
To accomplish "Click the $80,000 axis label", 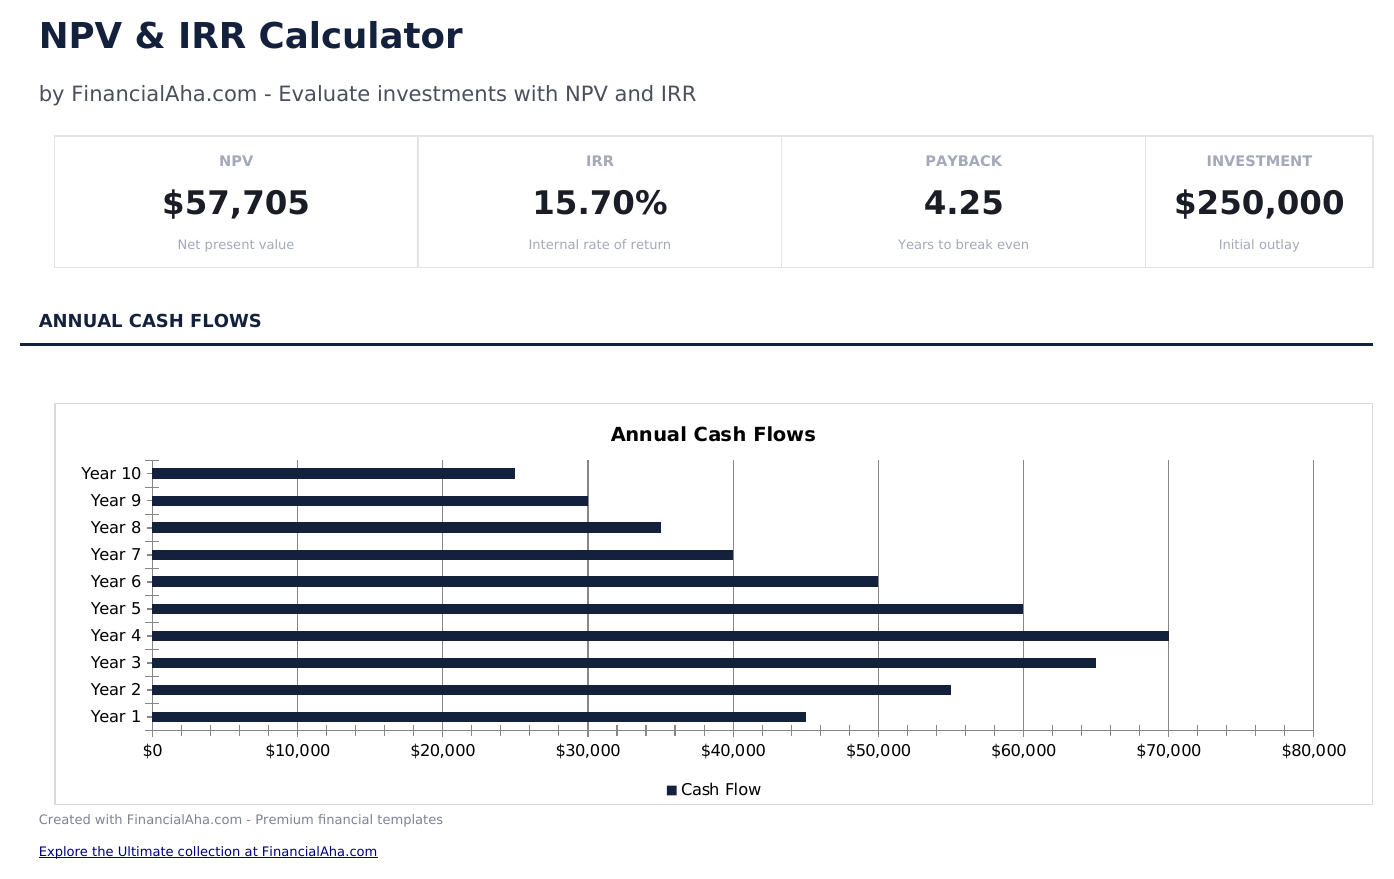I will (1313, 751).
